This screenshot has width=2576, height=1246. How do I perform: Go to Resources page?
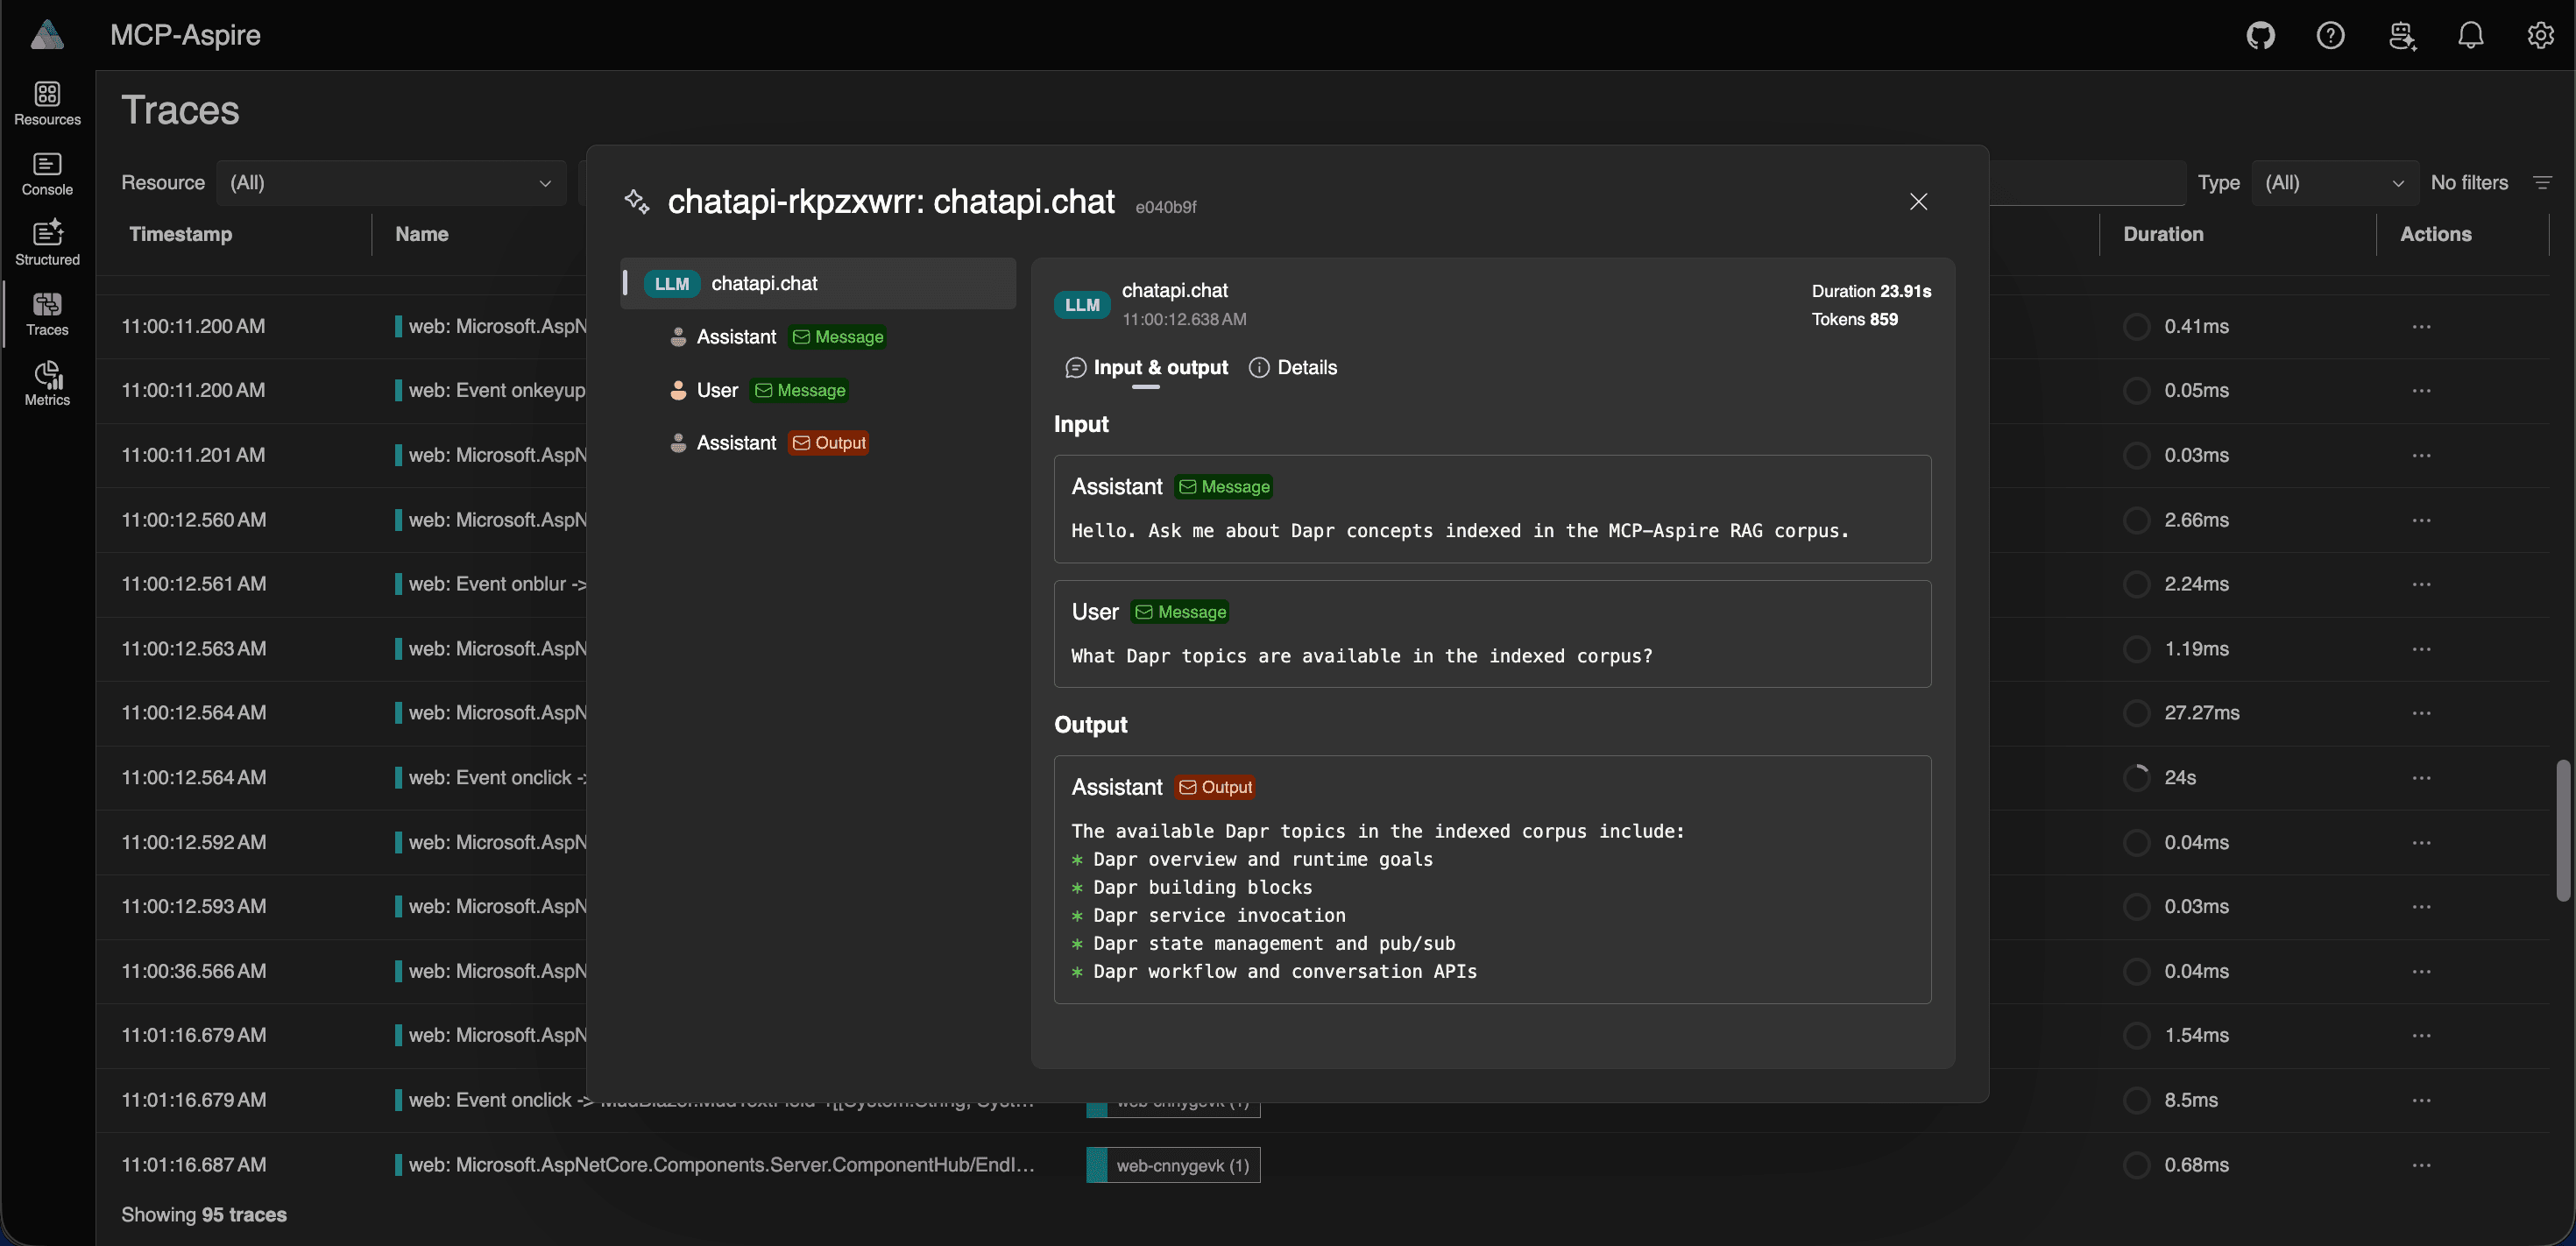click(47, 104)
